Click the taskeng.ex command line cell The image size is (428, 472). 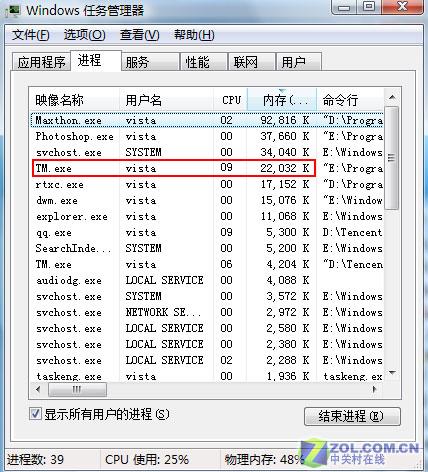pyautogui.click(x=353, y=376)
